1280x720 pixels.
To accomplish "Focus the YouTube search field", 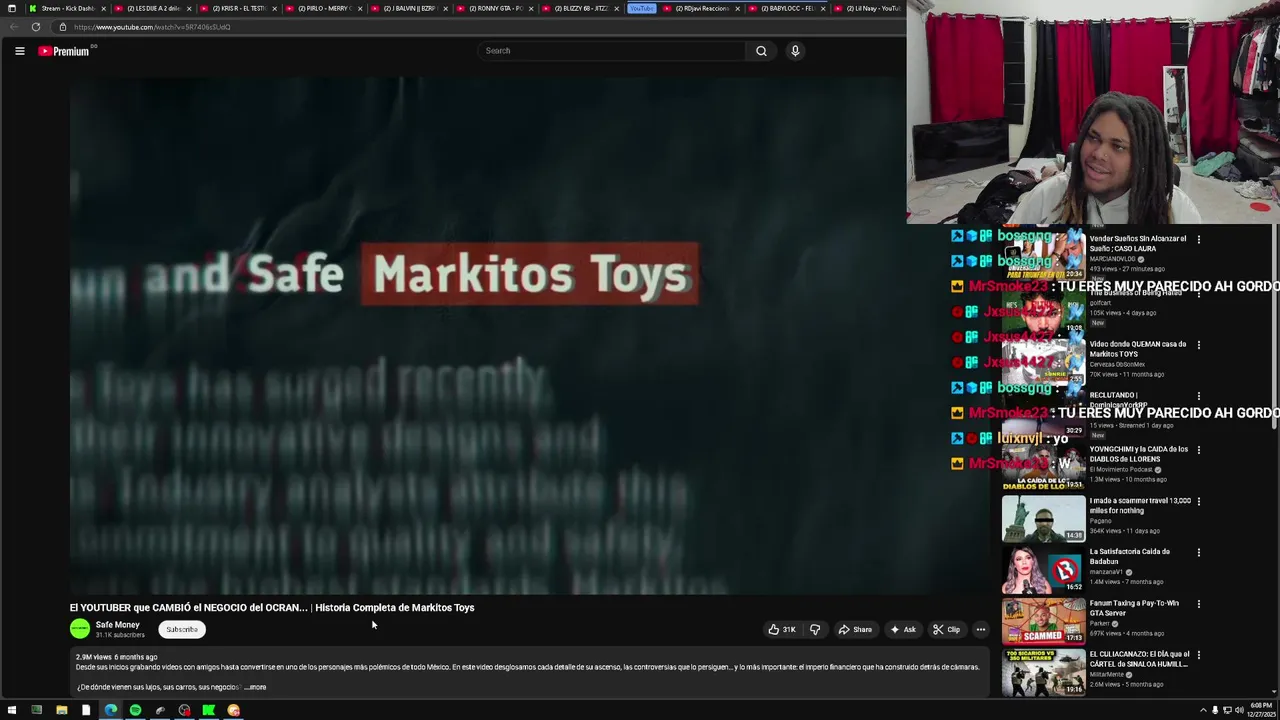I will point(612,51).
